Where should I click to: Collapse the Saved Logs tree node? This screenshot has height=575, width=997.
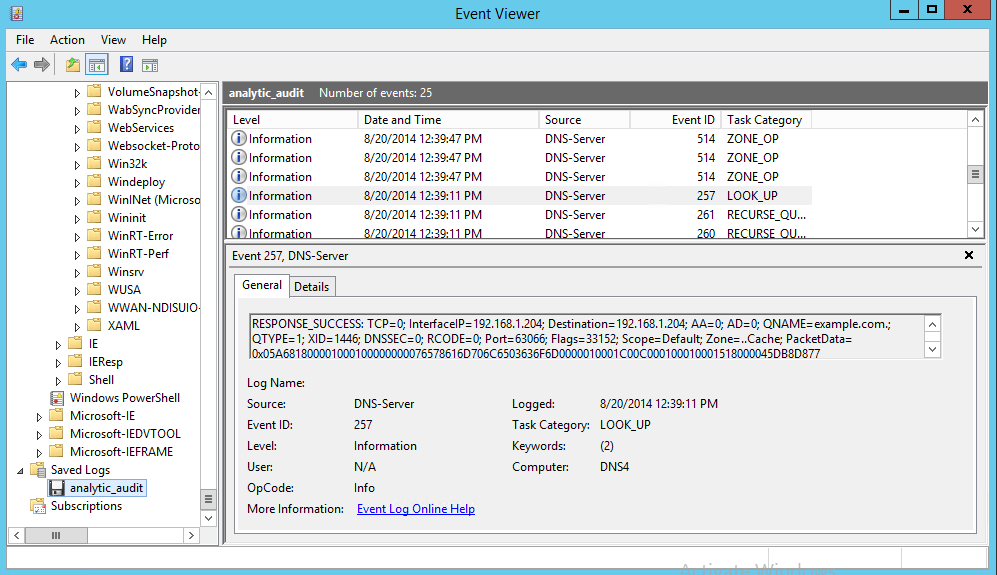(x=22, y=470)
